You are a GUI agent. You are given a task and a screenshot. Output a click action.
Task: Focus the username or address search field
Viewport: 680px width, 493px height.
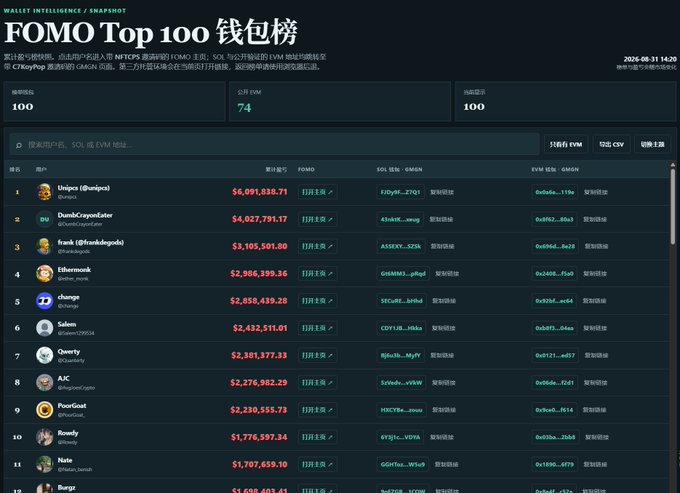click(x=275, y=144)
